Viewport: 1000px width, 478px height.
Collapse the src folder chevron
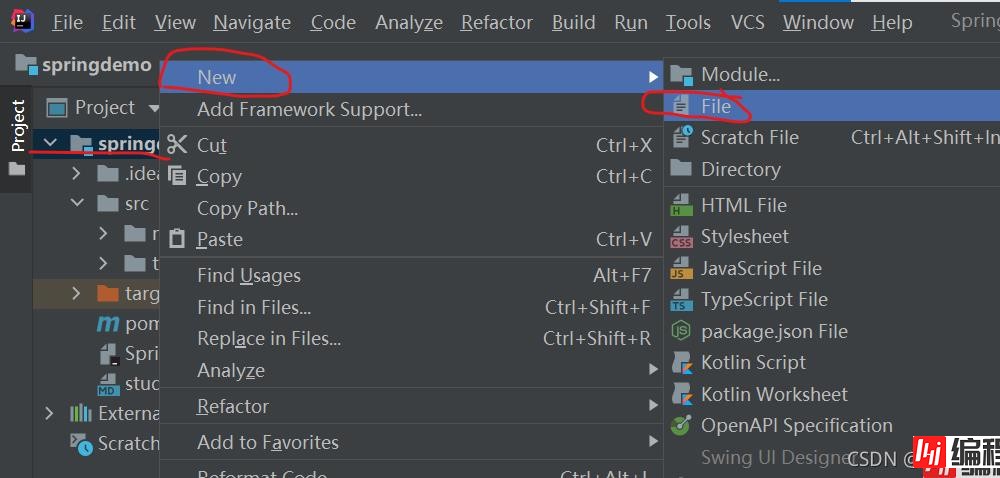[77, 204]
